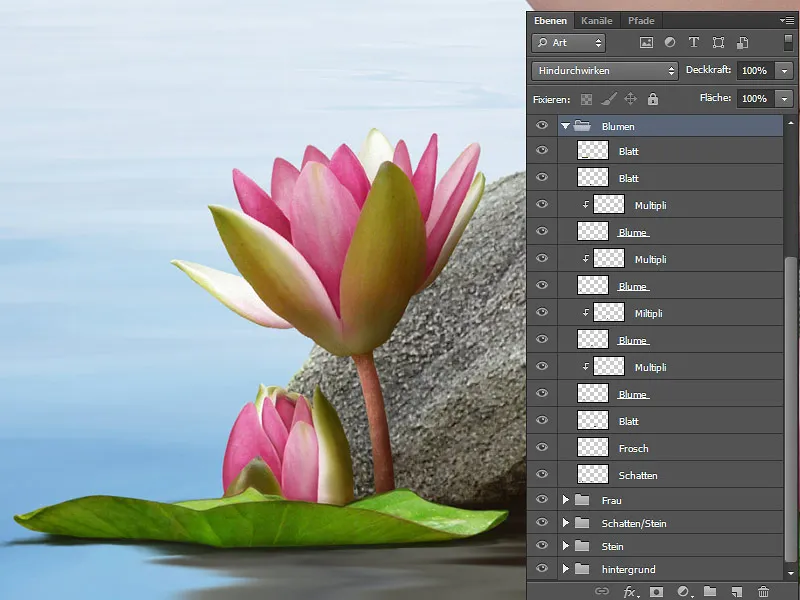
Task: Click the link layers icon
Action: [x=603, y=591]
